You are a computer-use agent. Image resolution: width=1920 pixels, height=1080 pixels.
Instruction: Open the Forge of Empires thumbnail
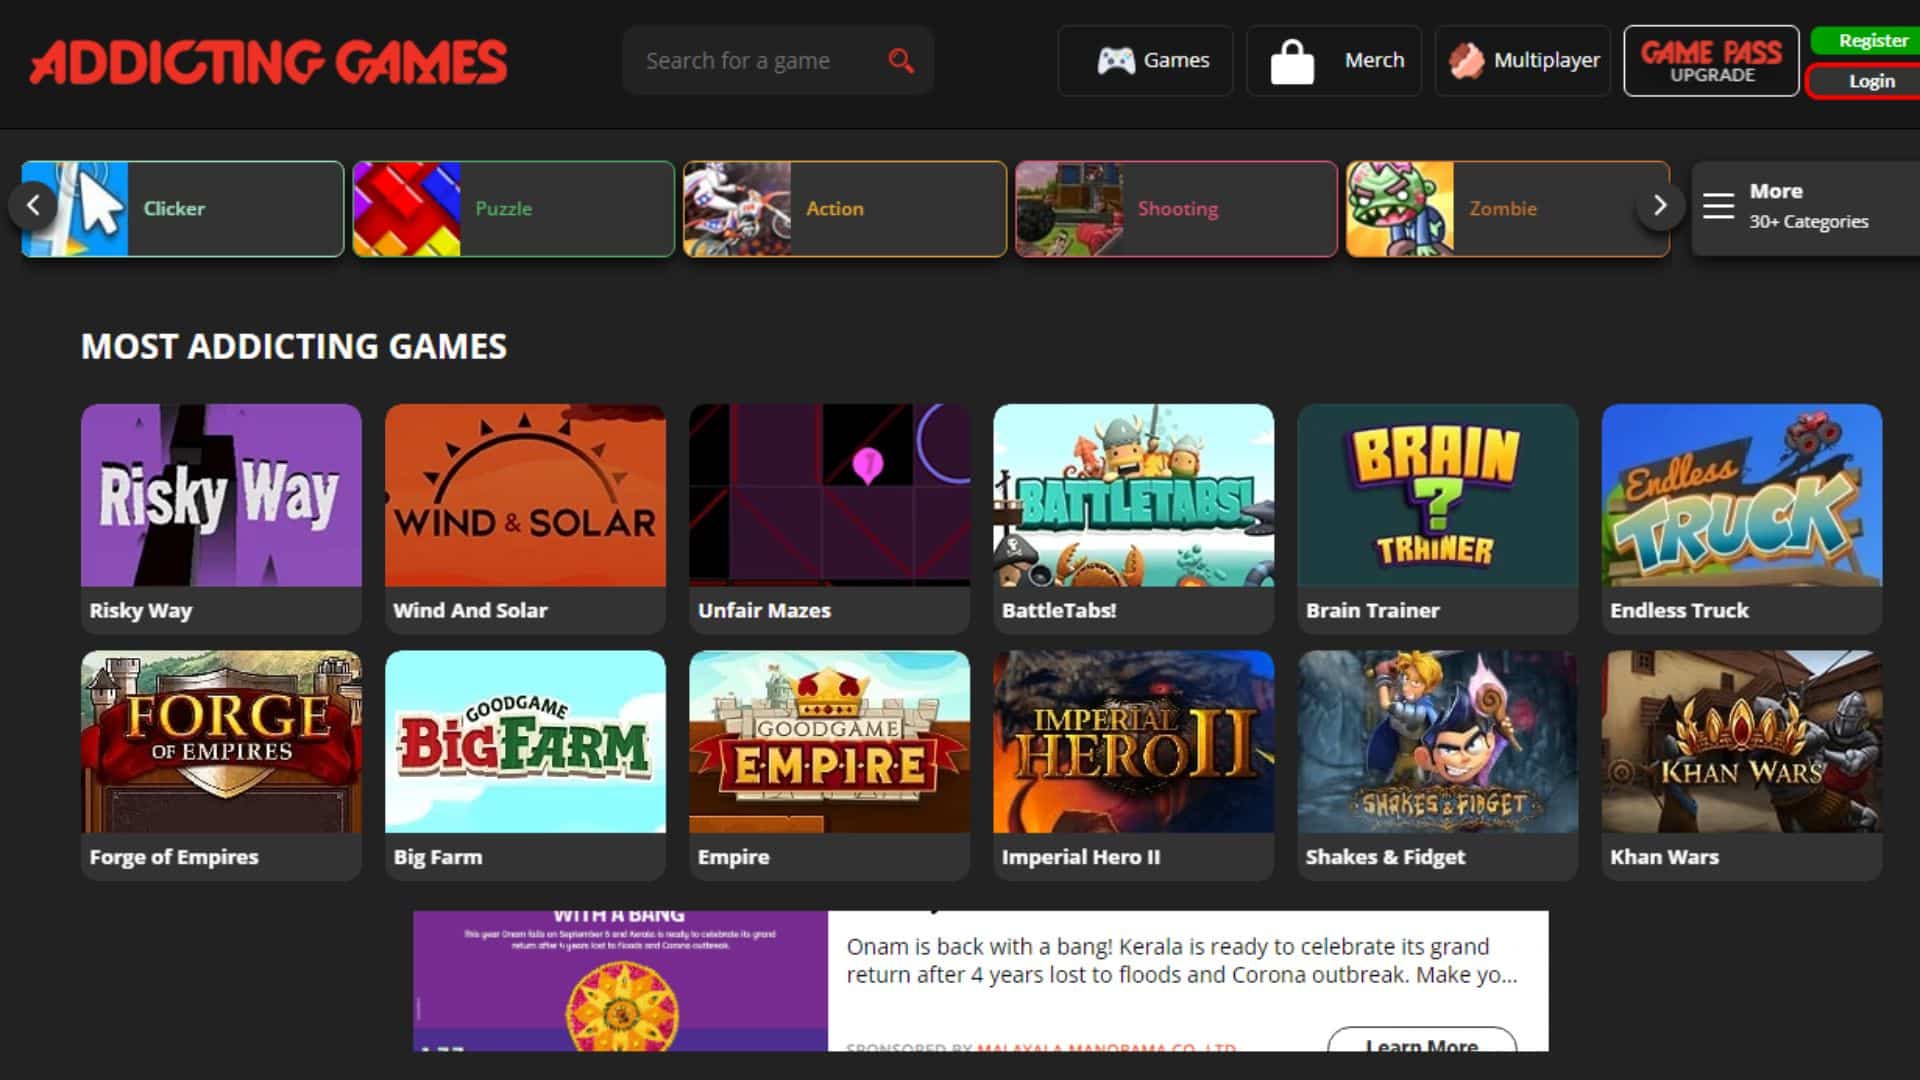221,742
